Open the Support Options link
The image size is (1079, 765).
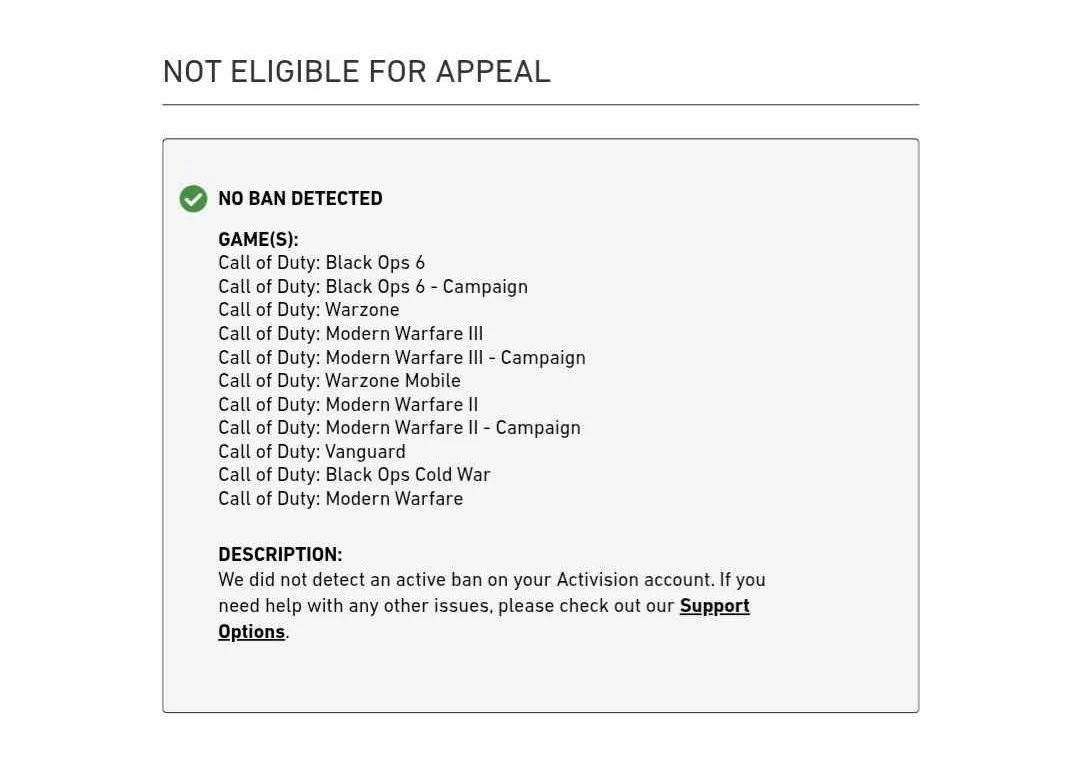click(x=714, y=606)
